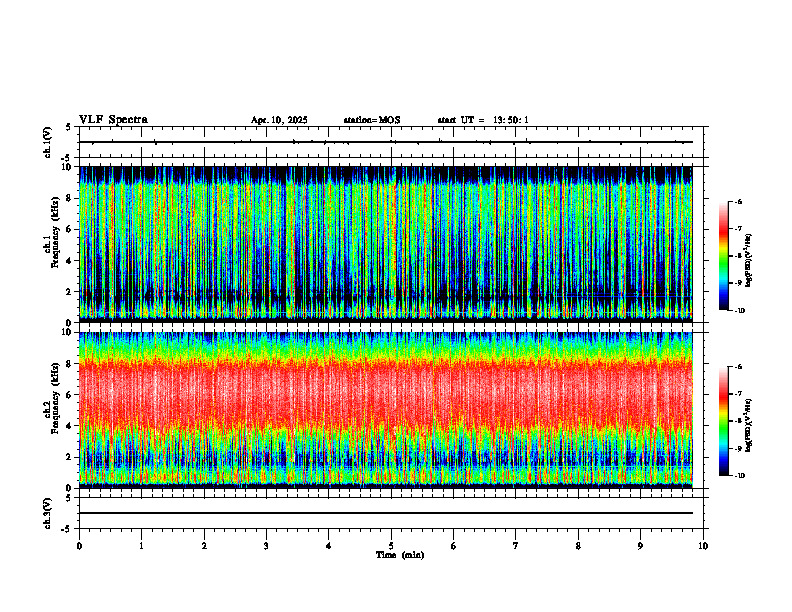The width and height of the screenshot is (792, 612).
Task: Click time axis tick label "0"
Action: (79, 546)
